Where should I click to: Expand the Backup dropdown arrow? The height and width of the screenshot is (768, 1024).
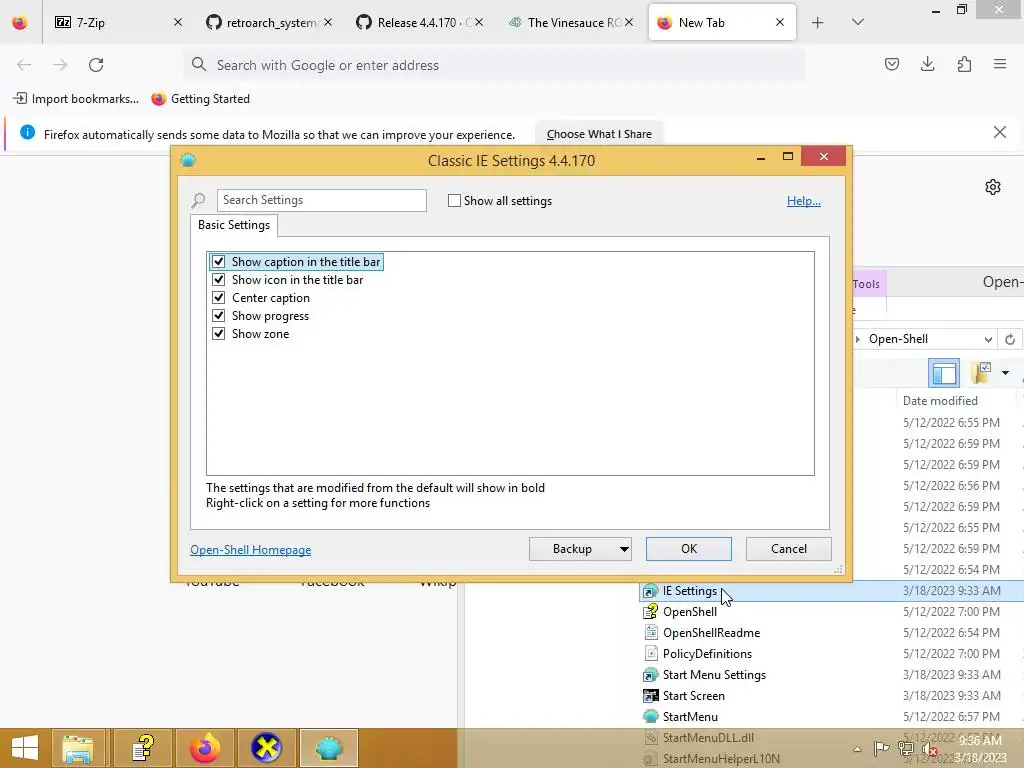tap(624, 549)
